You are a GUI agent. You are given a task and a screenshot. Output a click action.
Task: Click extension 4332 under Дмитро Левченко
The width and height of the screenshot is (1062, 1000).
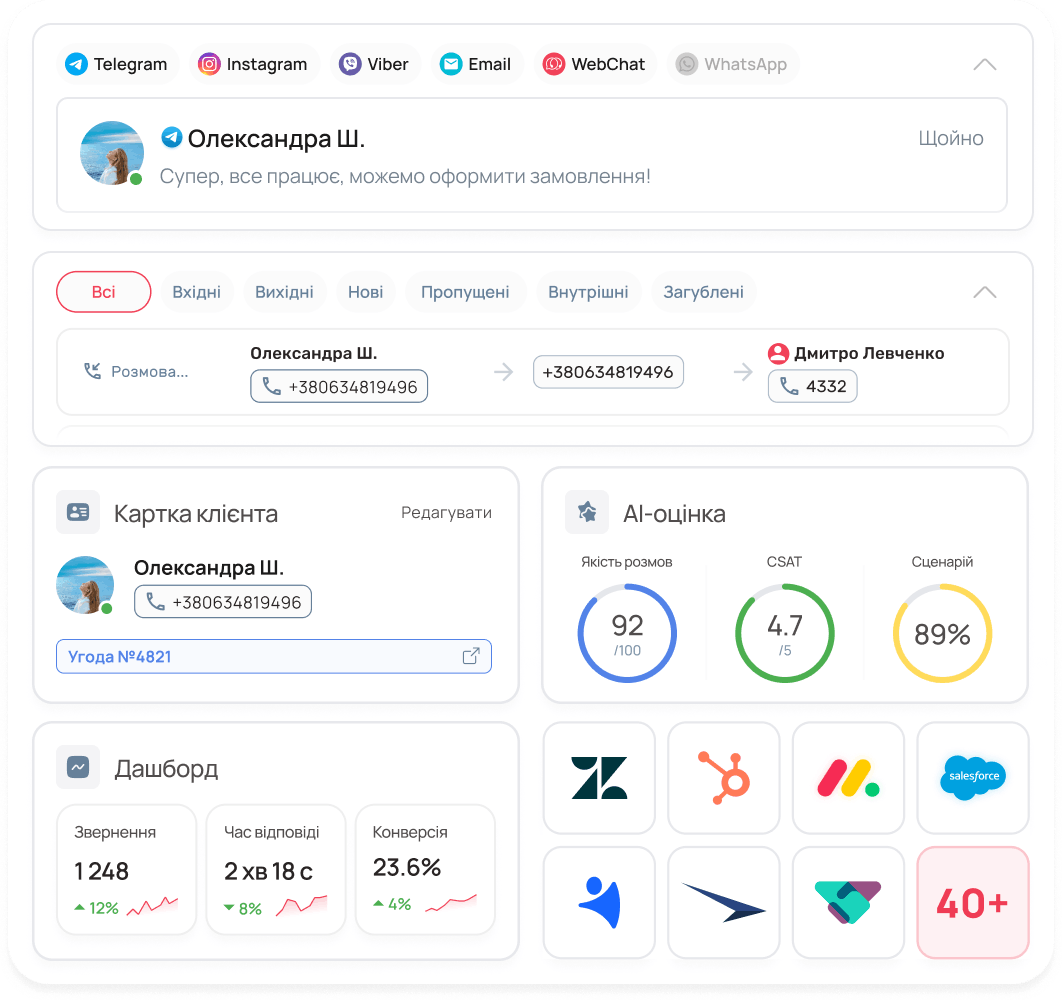(813, 386)
